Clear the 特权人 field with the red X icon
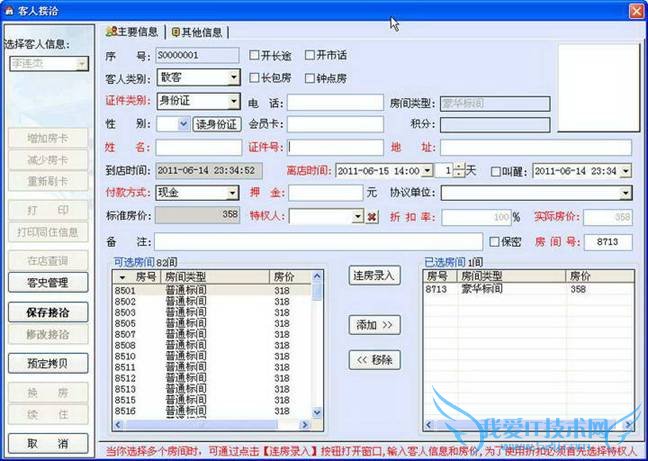This screenshot has height=461, width=648. click(372, 217)
